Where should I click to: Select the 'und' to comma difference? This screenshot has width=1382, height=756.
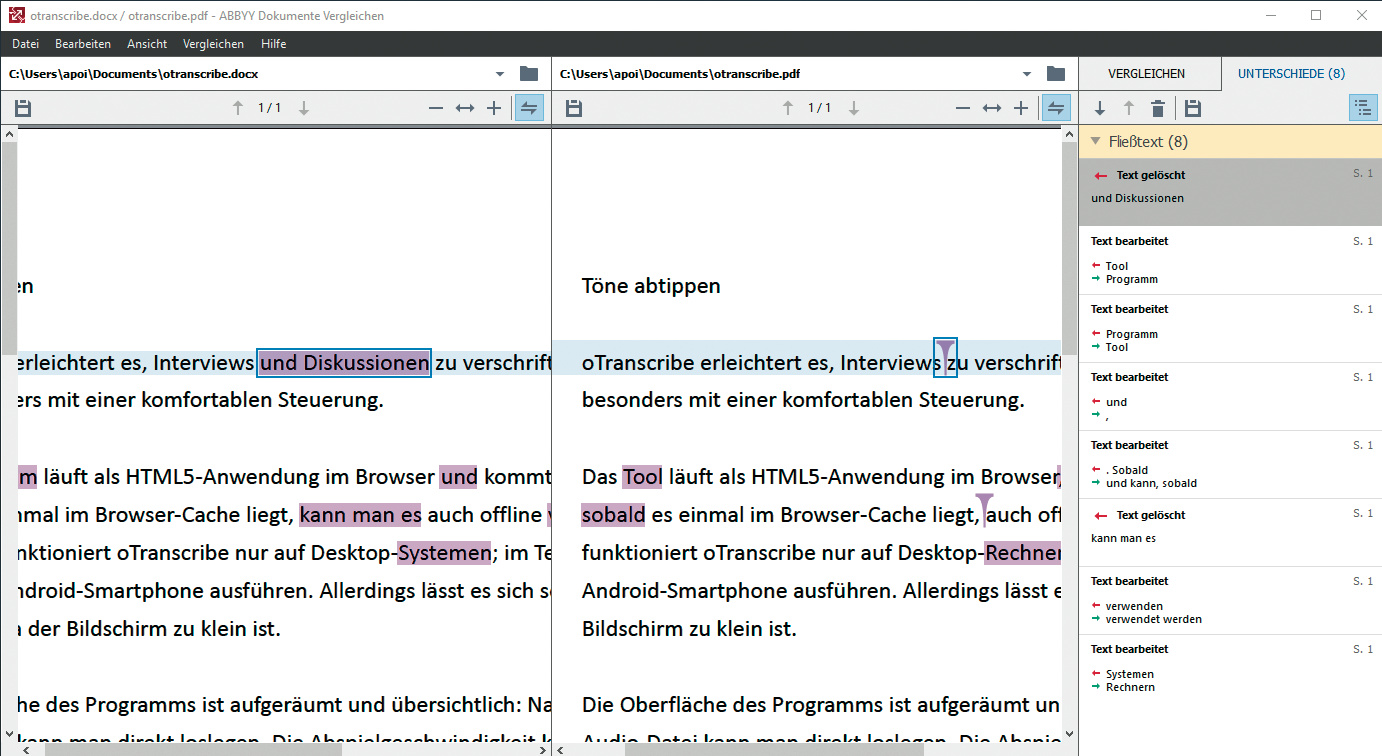tap(1230, 396)
